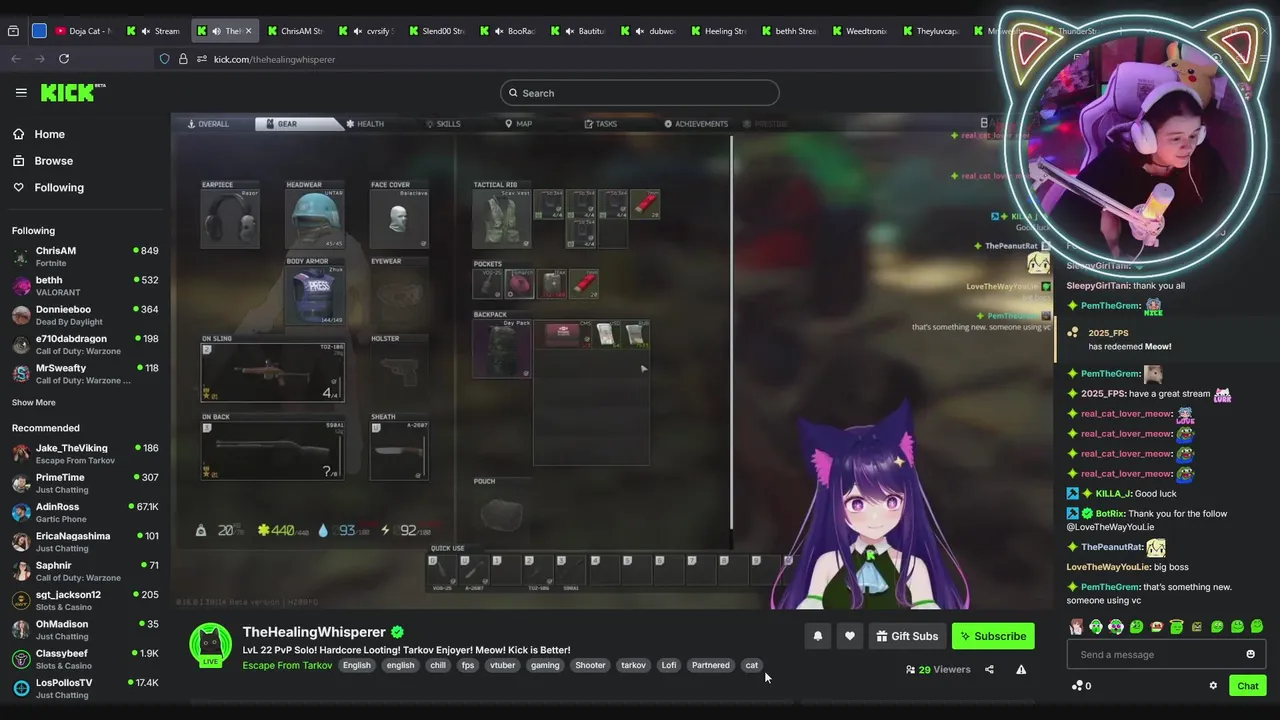This screenshot has width=1280, height=720.
Task: Click the Partnered tag
Action: point(711,665)
